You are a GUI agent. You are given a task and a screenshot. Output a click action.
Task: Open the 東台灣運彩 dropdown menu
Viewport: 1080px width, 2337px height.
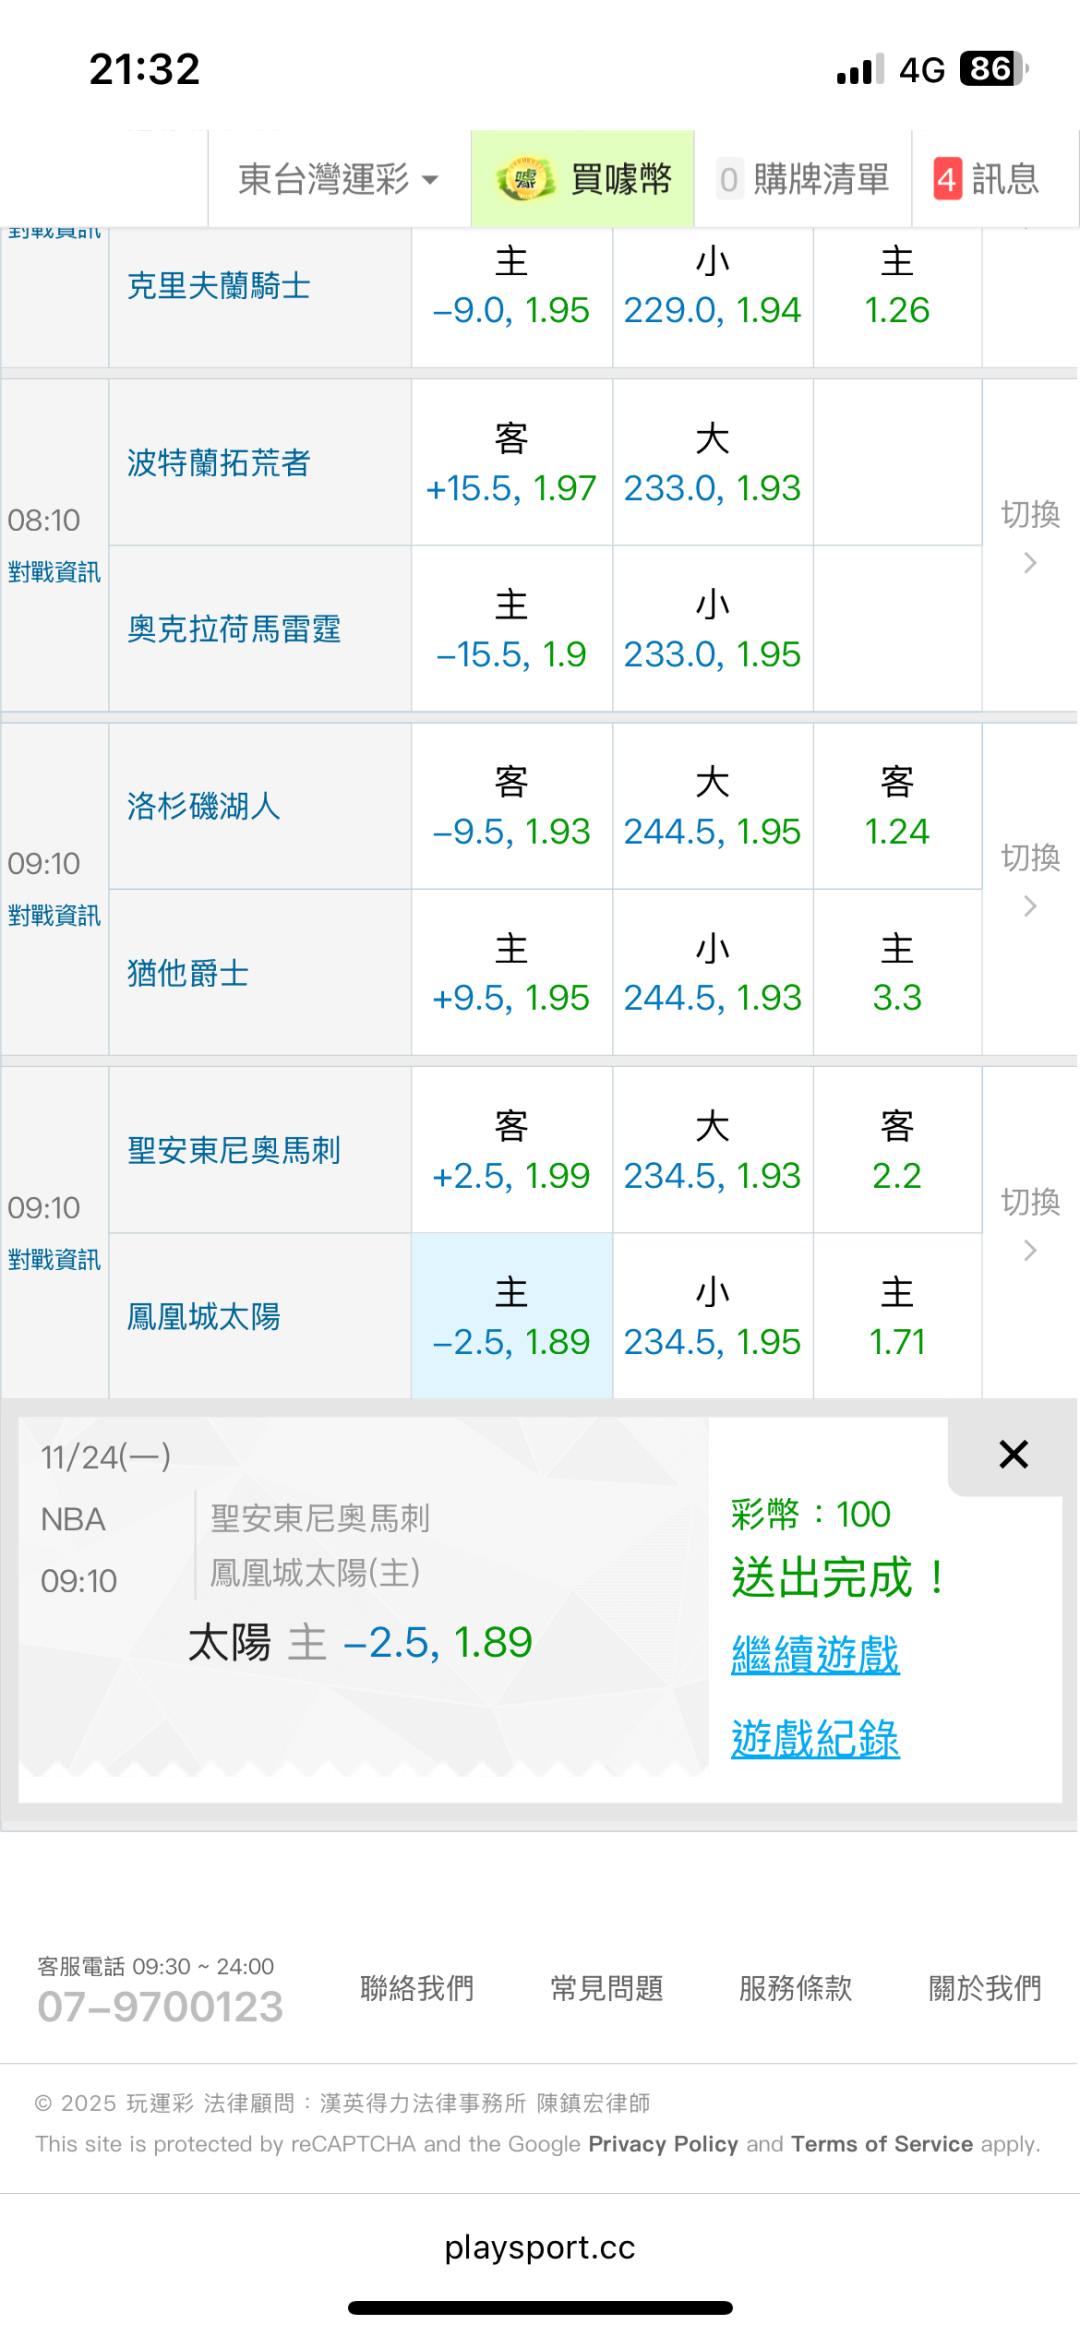pos(338,180)
